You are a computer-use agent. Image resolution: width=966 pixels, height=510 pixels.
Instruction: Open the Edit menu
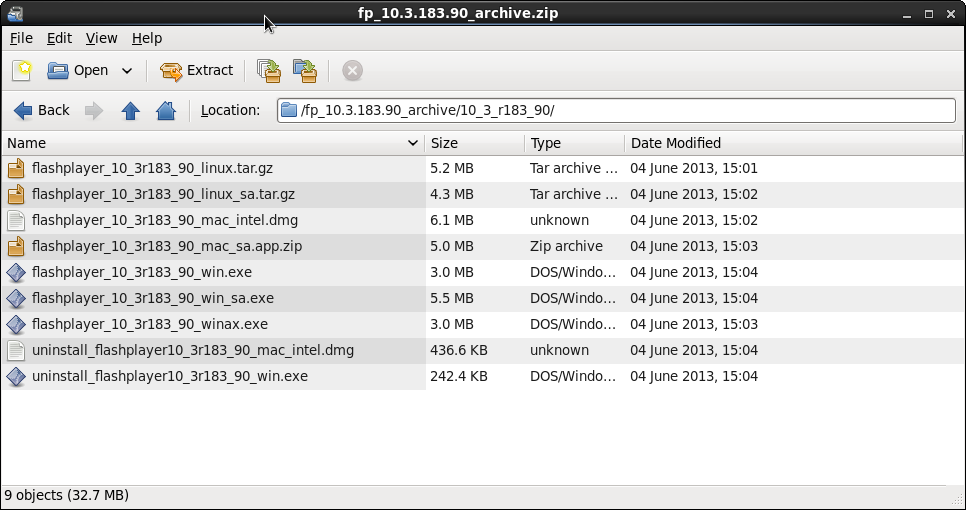pos(59,38)
